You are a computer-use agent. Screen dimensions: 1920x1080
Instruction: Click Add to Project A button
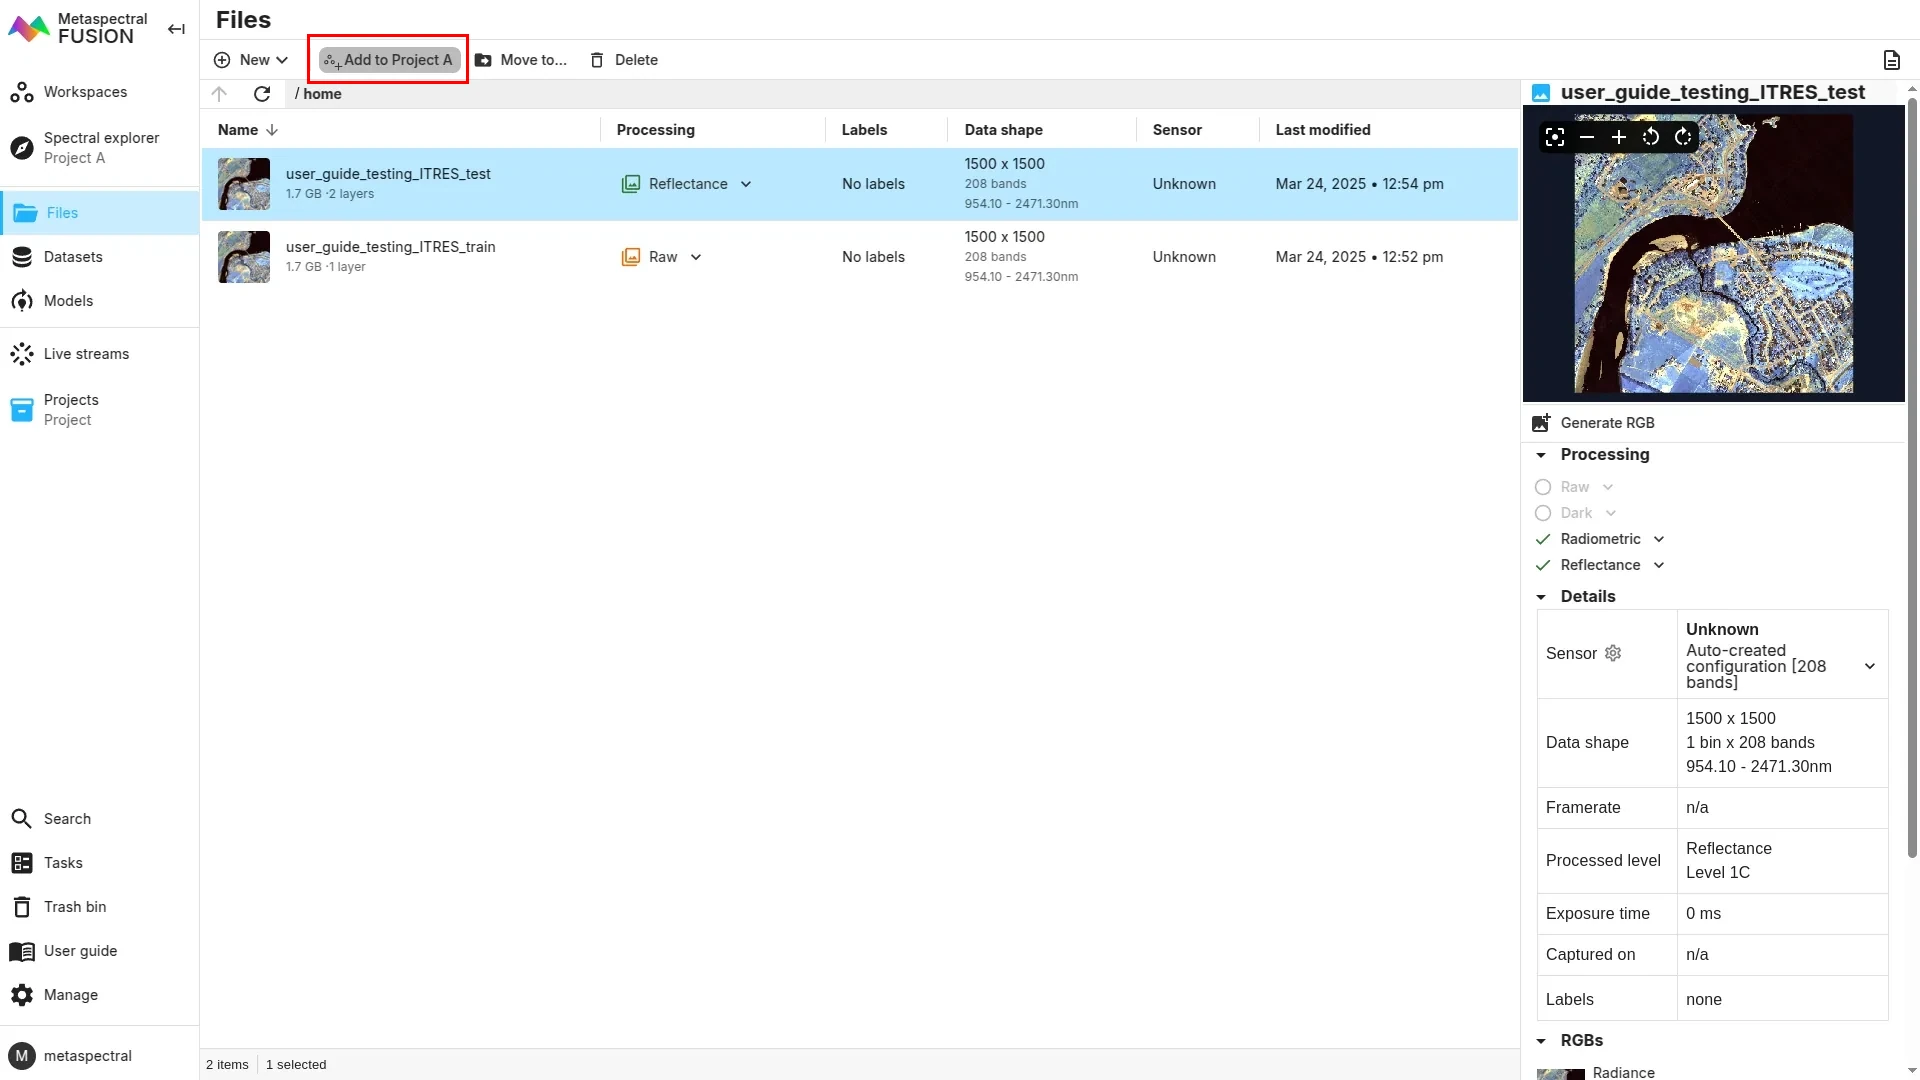point(389,60)
